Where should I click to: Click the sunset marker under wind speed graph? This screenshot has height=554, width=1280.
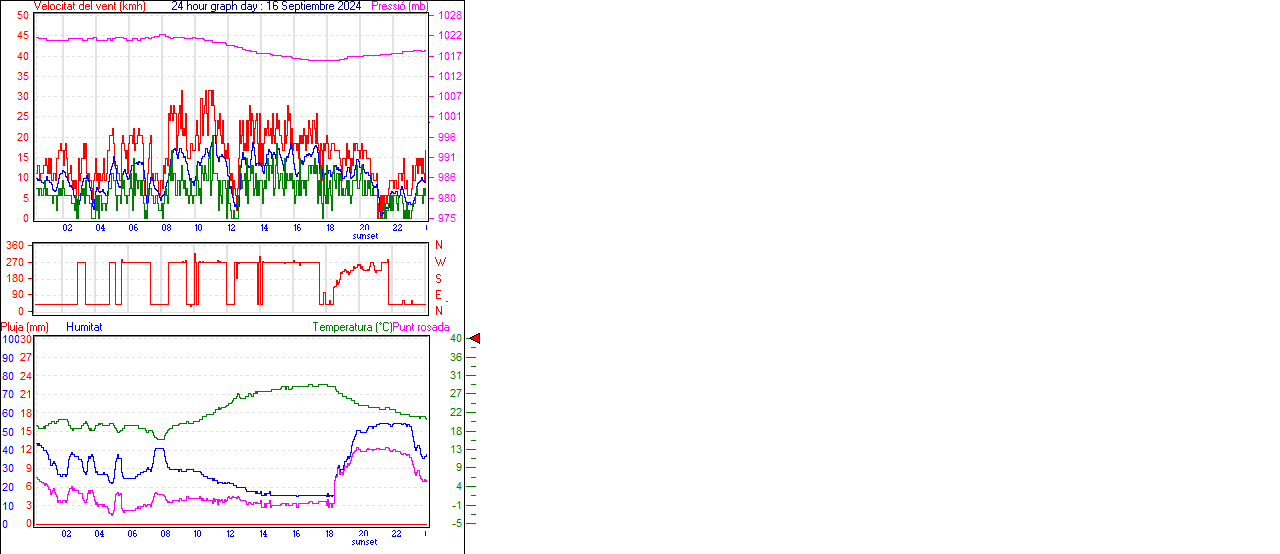[x=365, y=236]
